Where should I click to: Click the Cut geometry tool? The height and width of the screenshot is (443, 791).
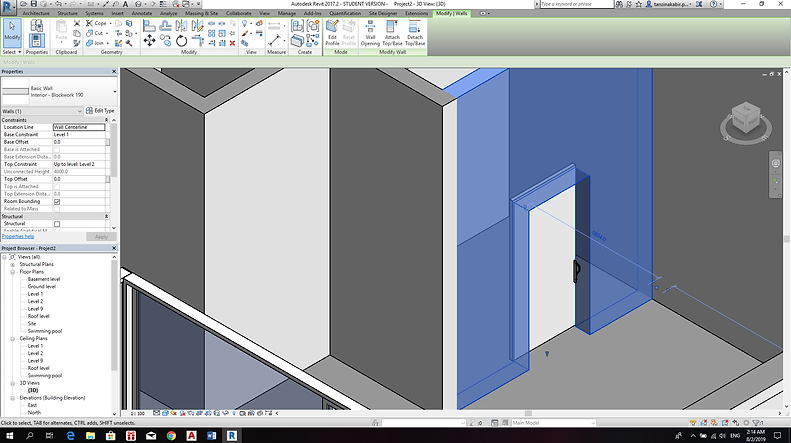(96, 33)
